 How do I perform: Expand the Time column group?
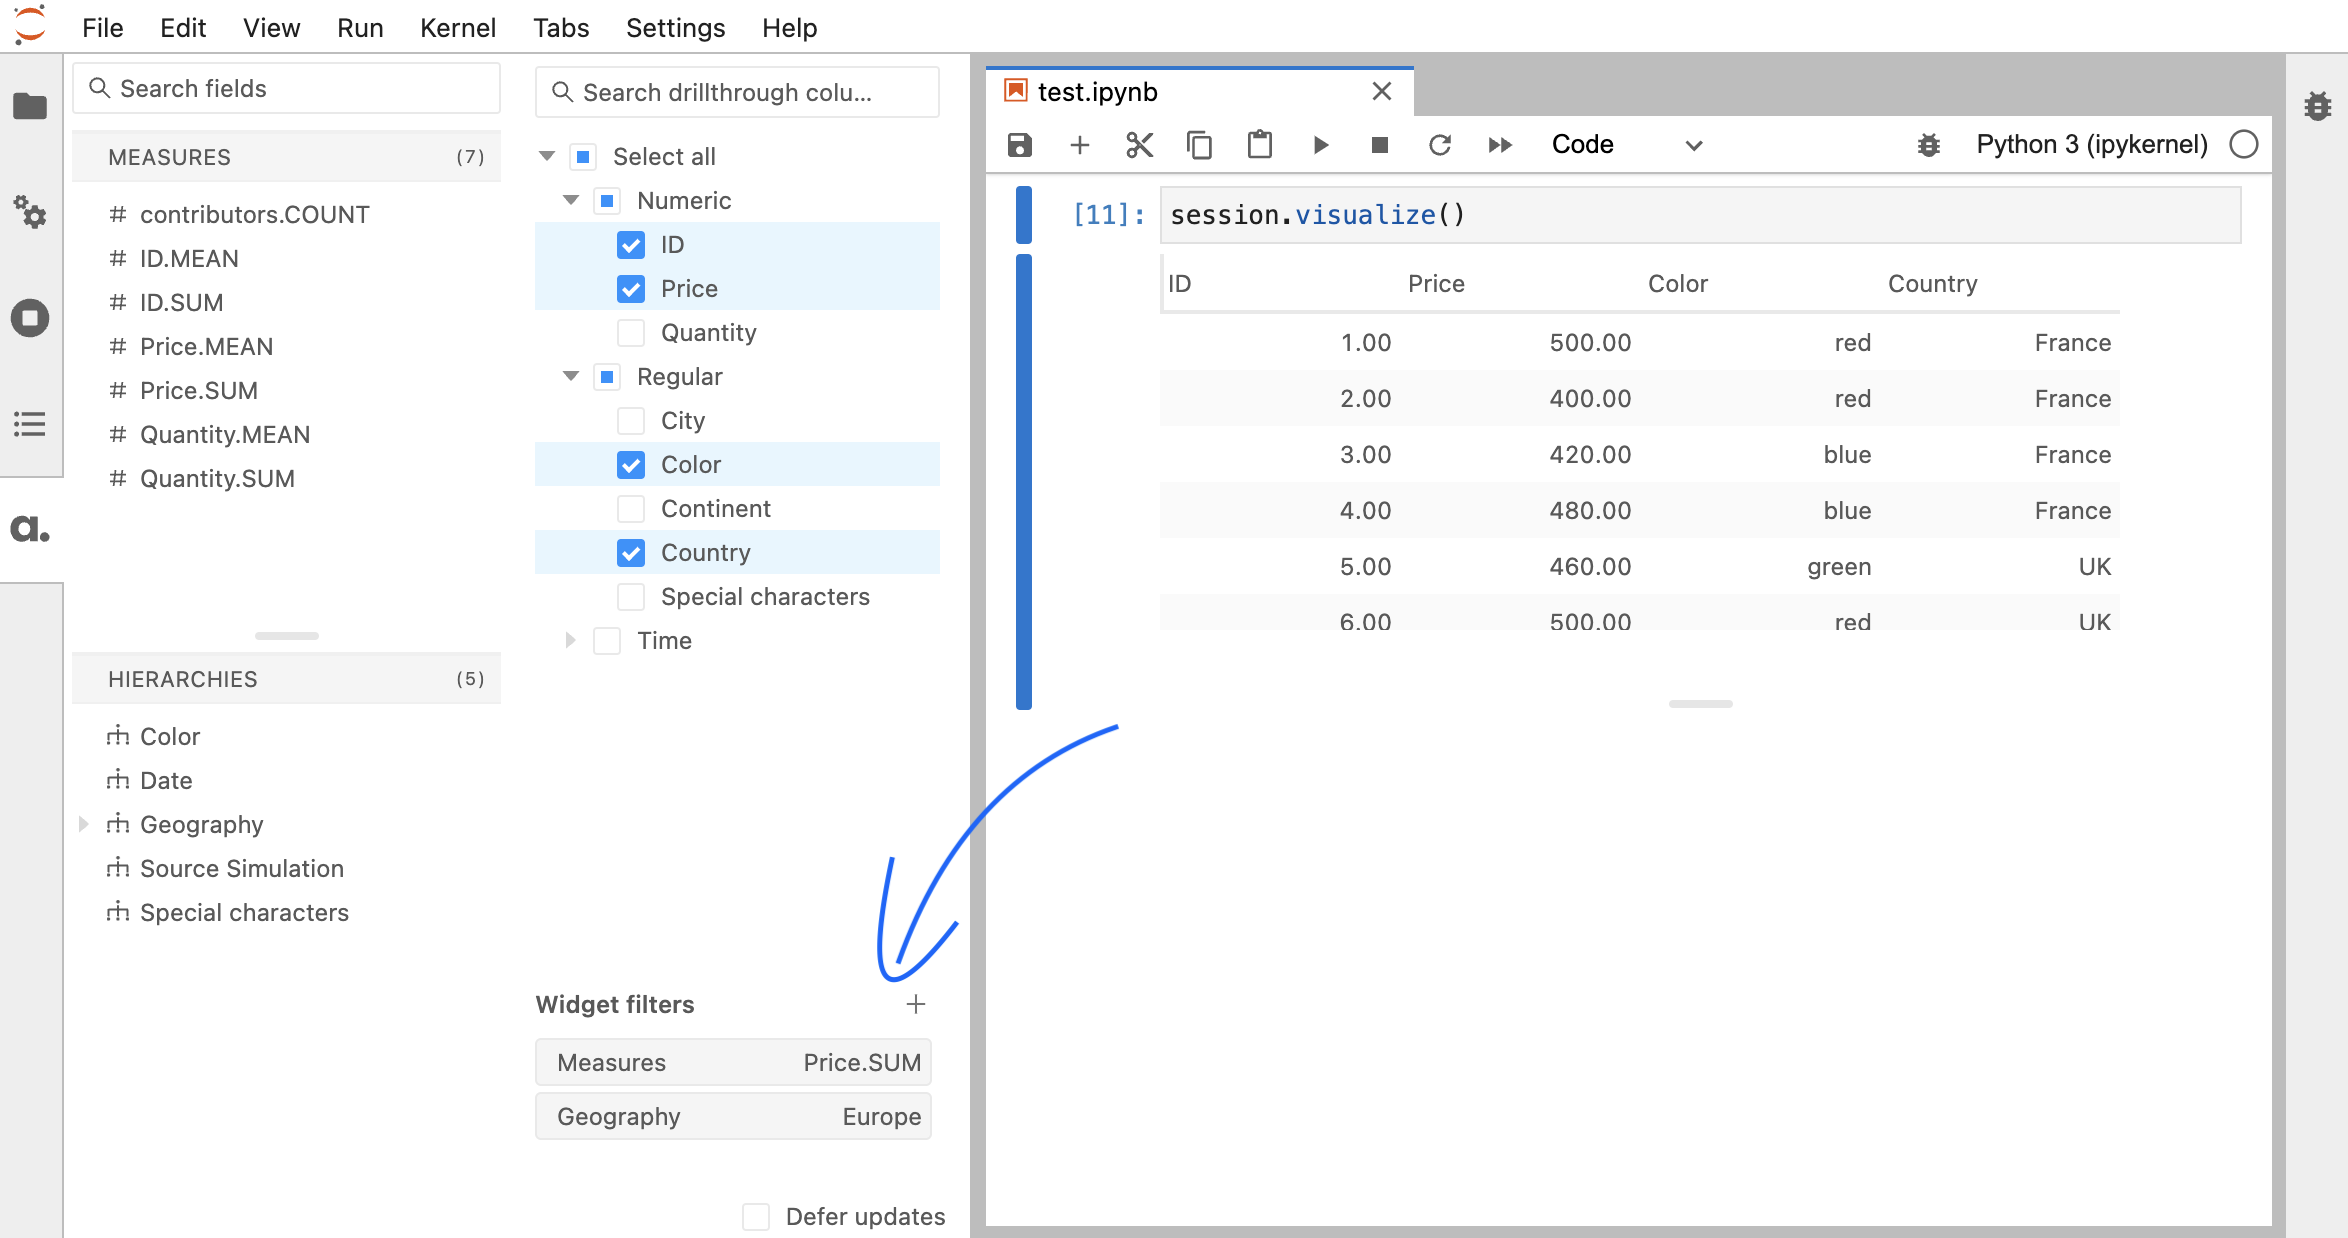(x=570, y=641)
